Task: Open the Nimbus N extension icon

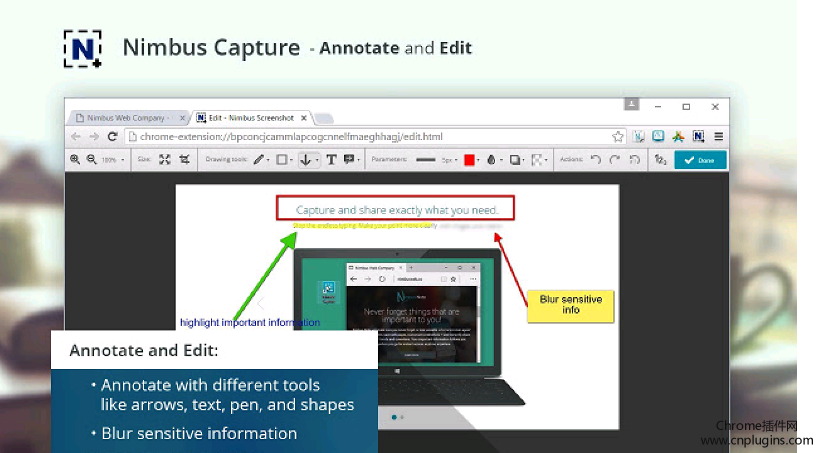Action: point(699,137)
